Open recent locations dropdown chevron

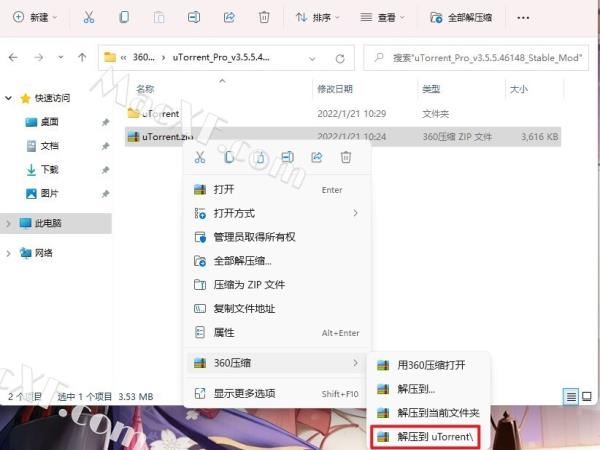click(61, 57)
